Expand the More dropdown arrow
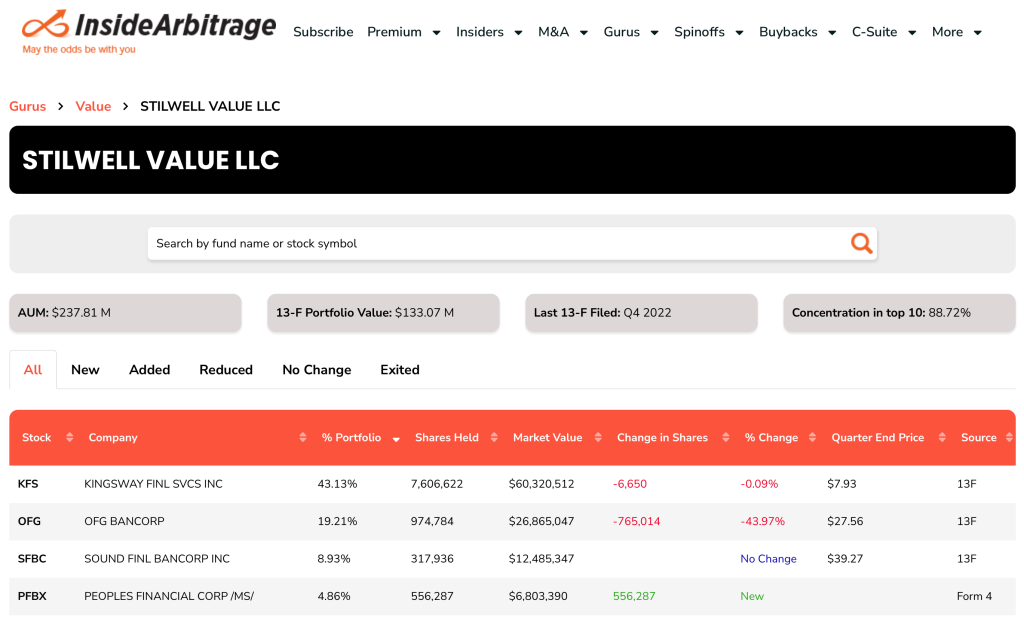Viewport: 1024px width, 625px height. click(978, 33)
